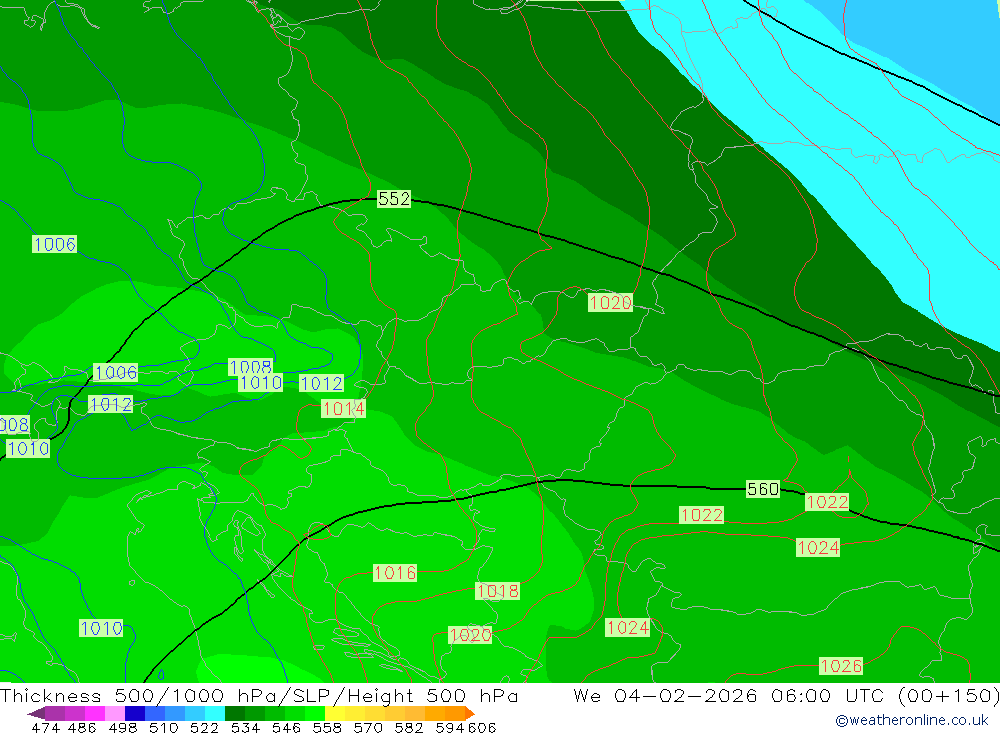Click the forecast date 'We 04-02-2026 06:00 UTC'
Viewport: 1000px width, 733px height.
click(x=730, y=695)
